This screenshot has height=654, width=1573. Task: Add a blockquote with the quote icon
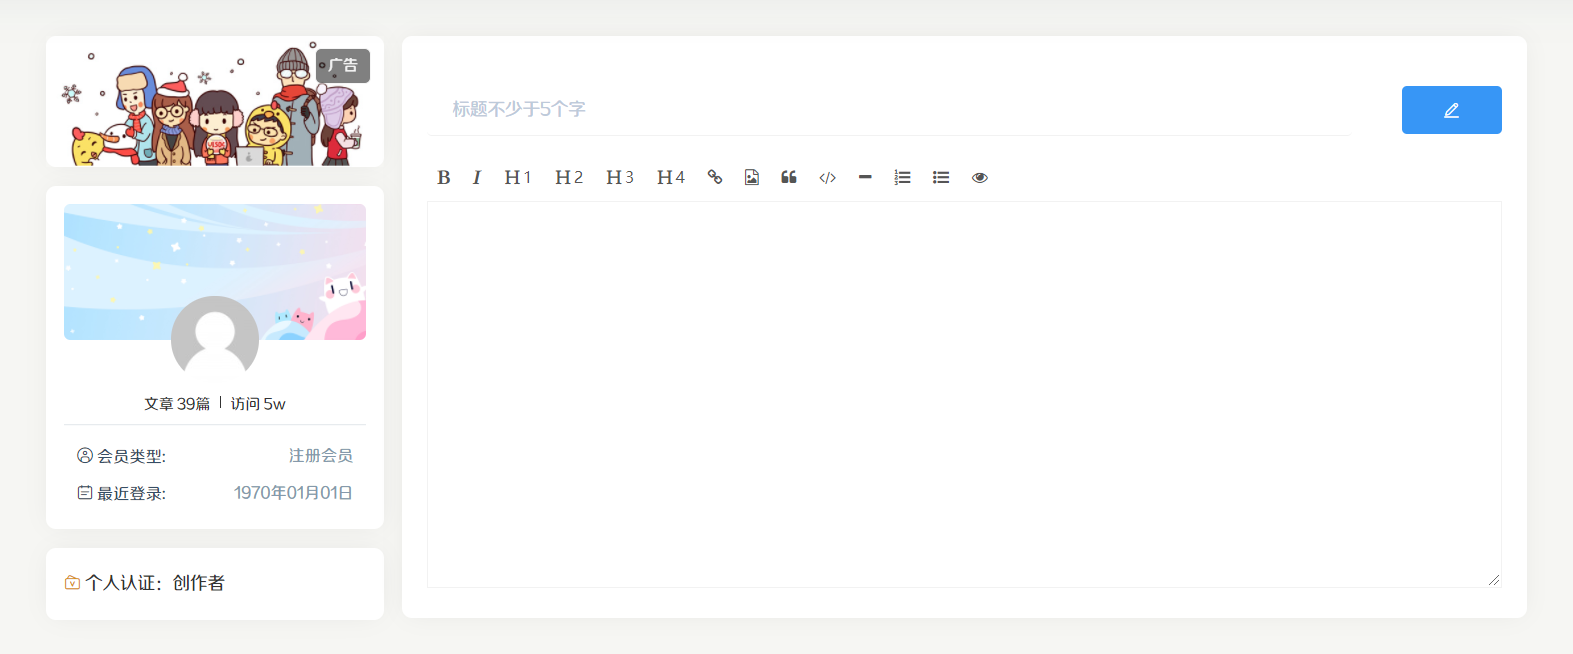789,178
